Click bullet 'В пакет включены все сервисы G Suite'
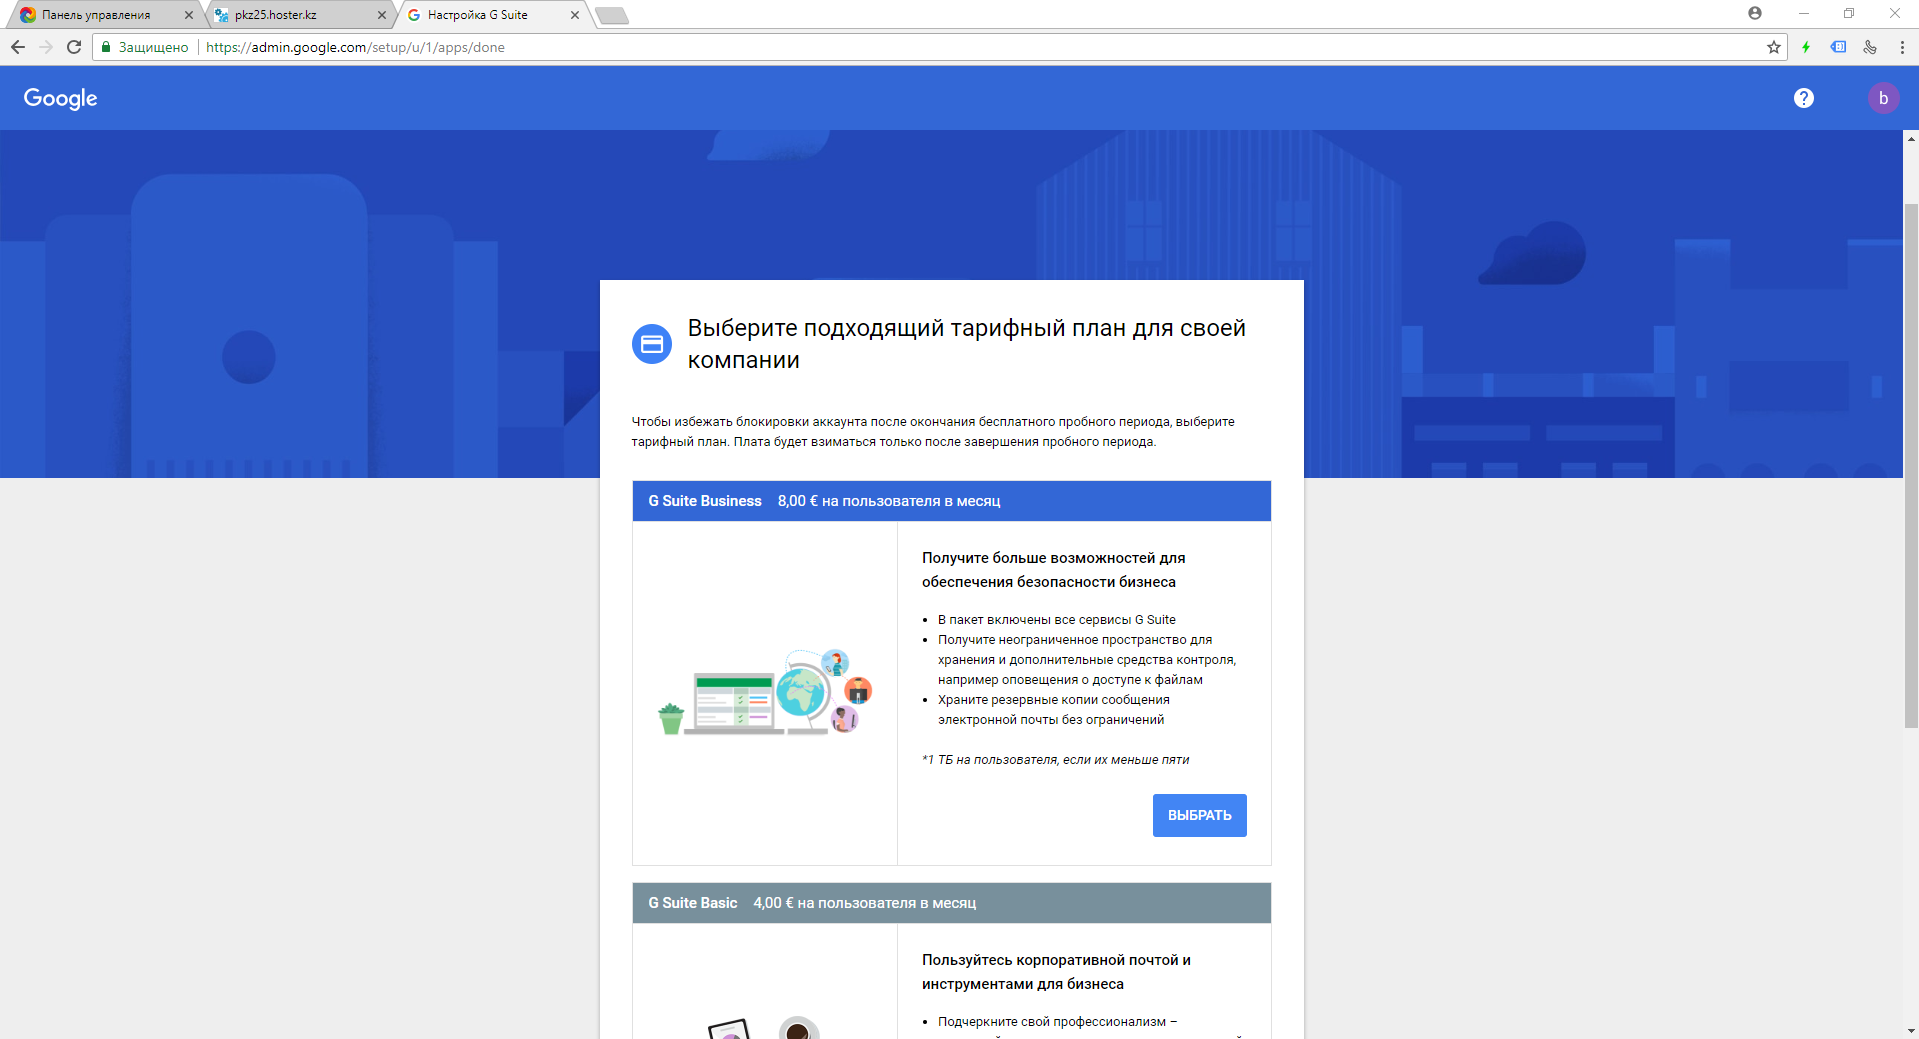 coord(1057,620)
